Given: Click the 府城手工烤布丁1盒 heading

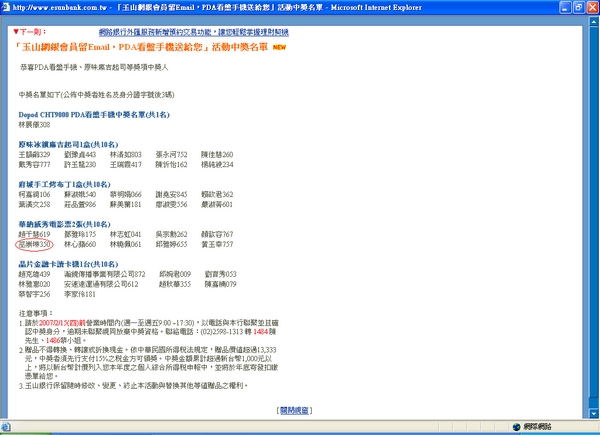Looking at the screenshot, I should tap(64, 184).
